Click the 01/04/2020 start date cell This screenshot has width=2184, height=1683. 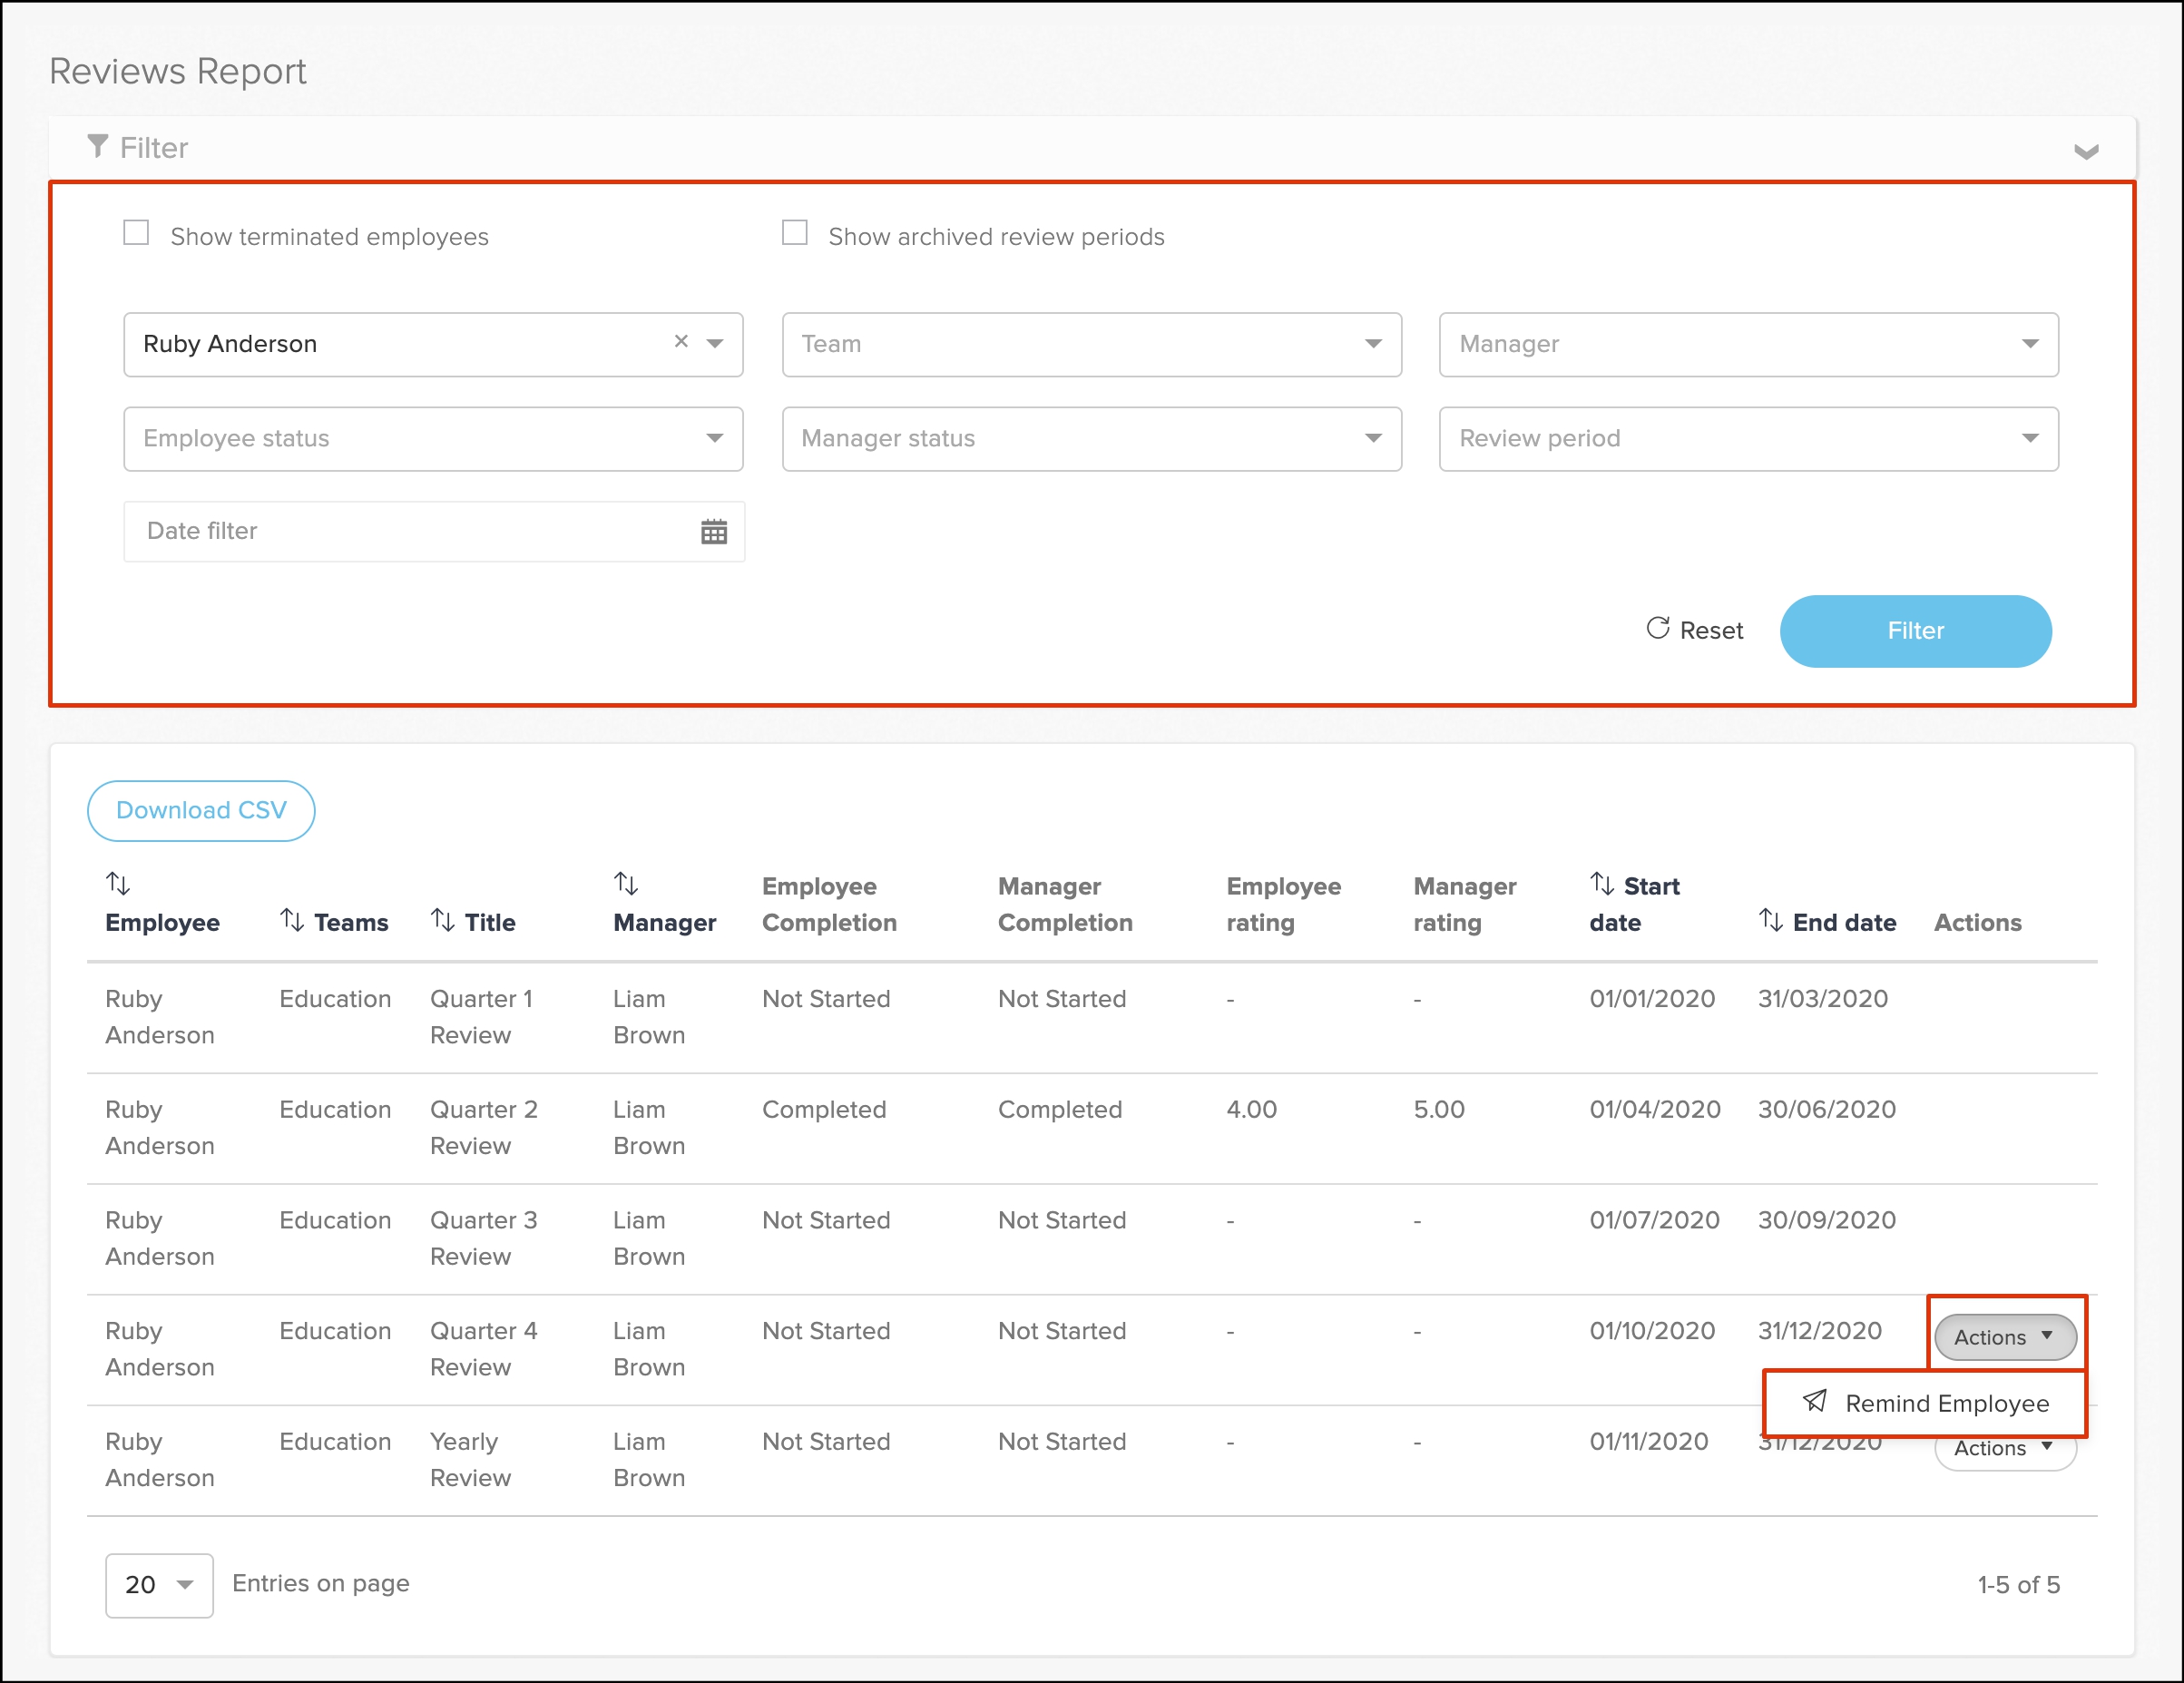coord(1655,1109)
